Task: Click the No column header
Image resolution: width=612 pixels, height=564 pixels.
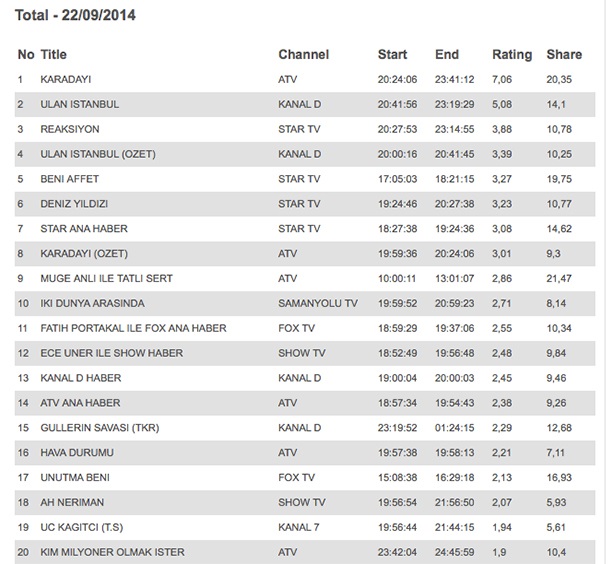Action: (x=25, y=54)
